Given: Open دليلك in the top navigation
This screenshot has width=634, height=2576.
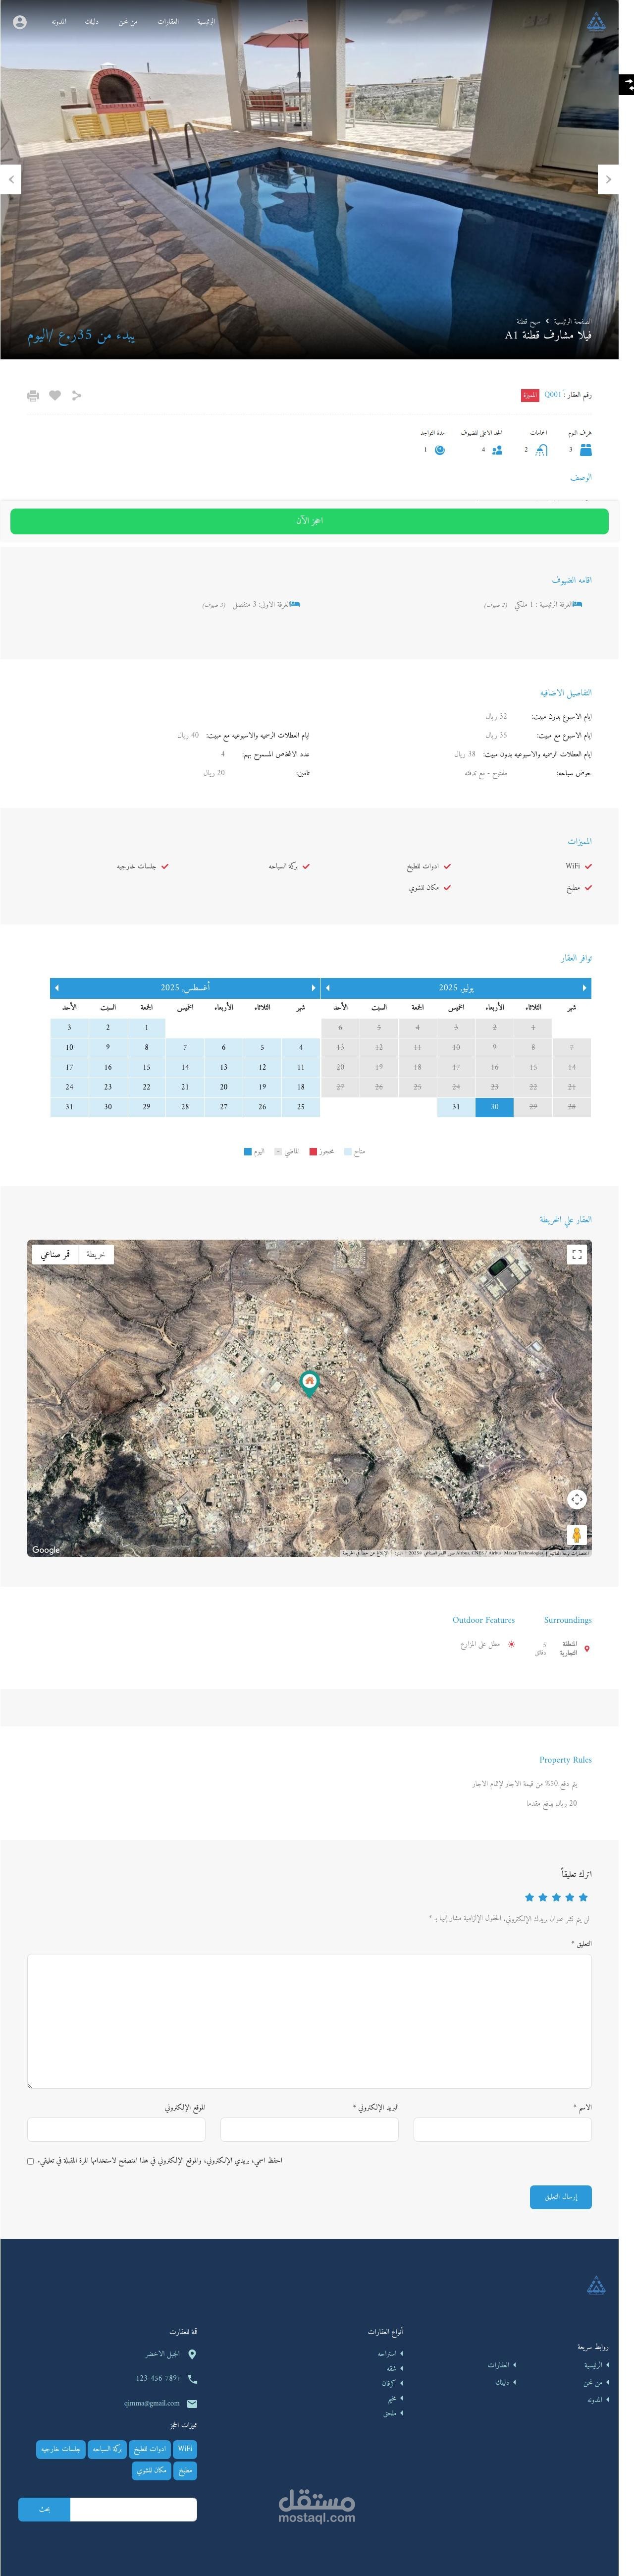Looking at the screenshot, I should (x=92, y=21).
